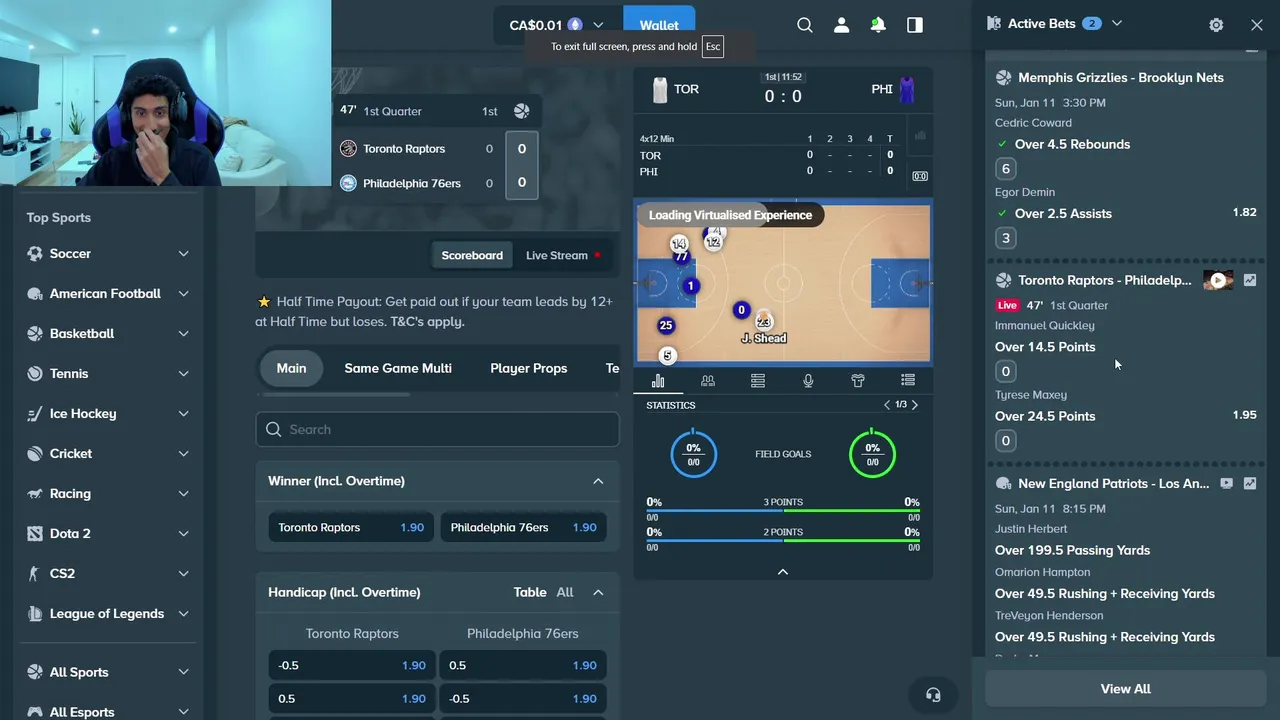Collapse Handicap (Incl. Overtime) market
Image resolution: width=1280 pixels, height=720 pixels.
(598, 592)
